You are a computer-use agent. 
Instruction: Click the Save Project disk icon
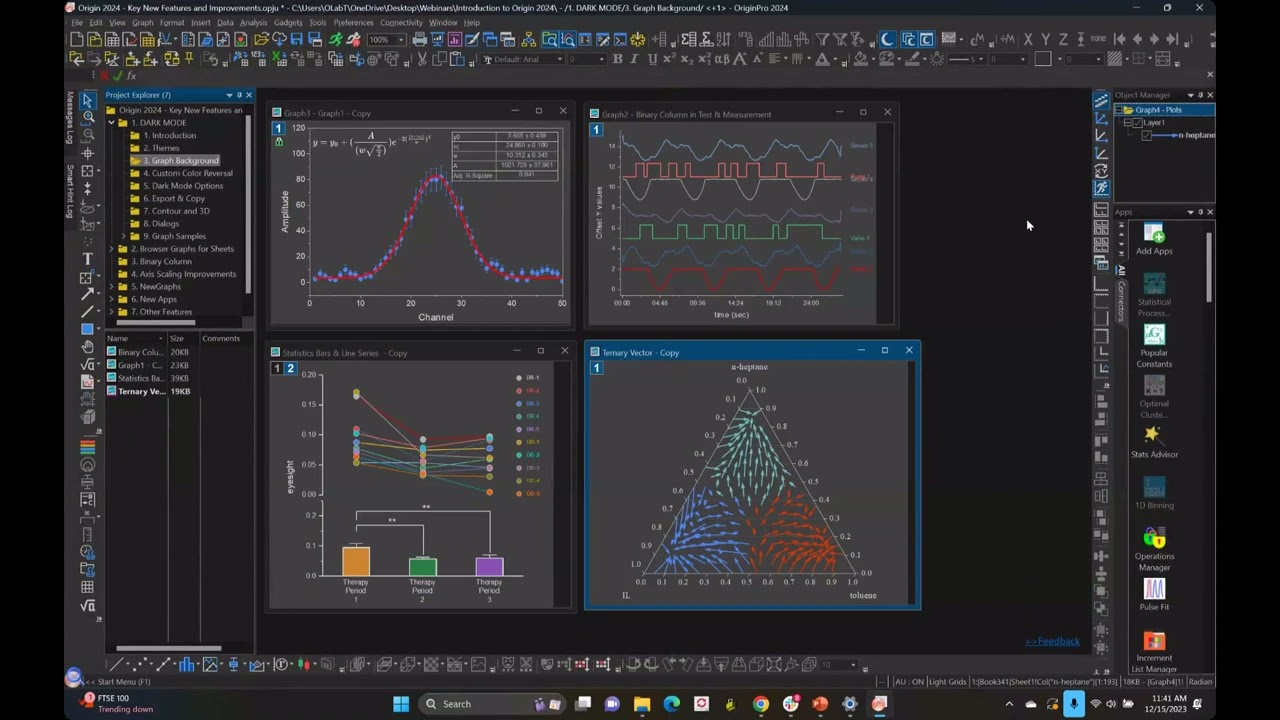297,40
